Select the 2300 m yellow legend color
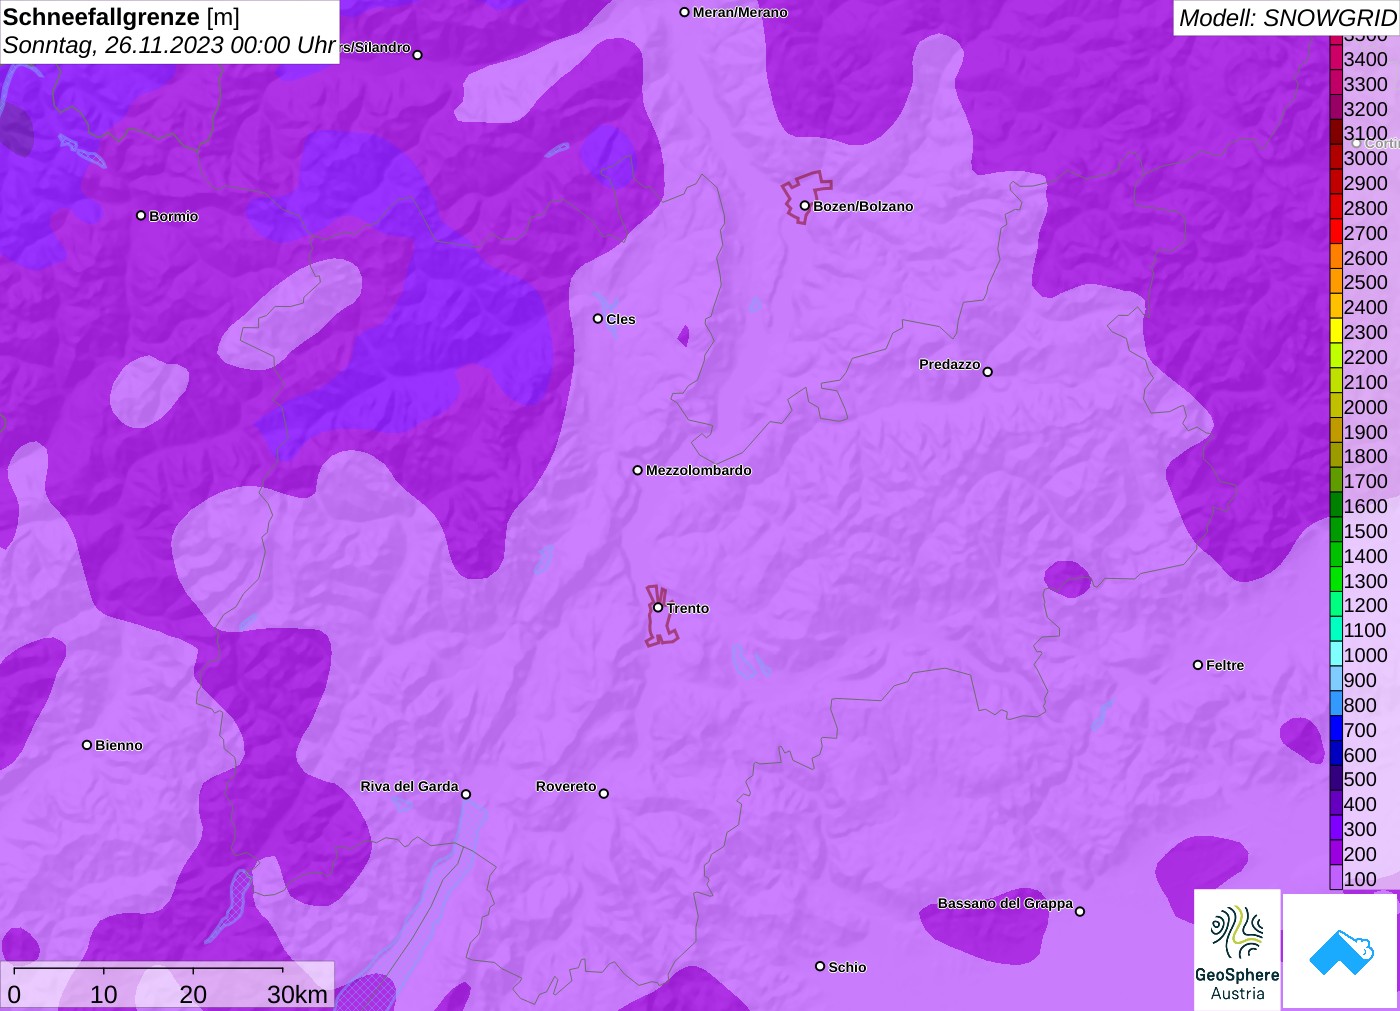Viewport: 1400px width, 1011px height. (x=1336, y=332)
